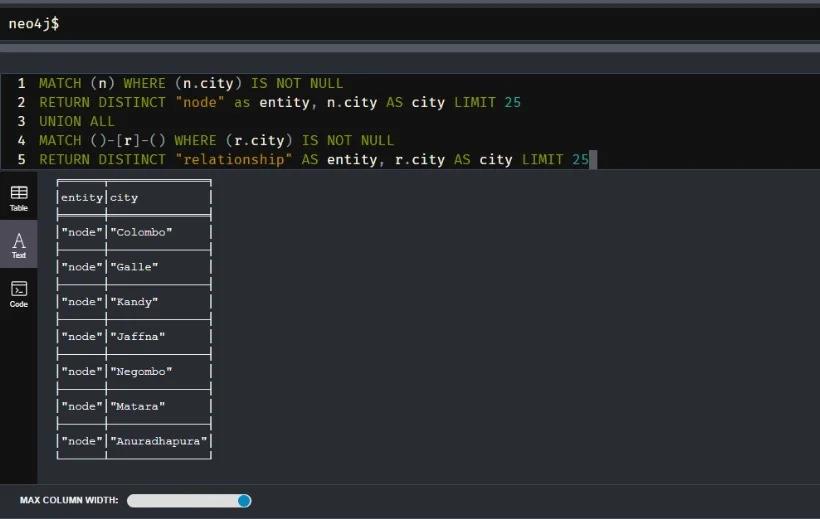Select the "Matara" cell
The height and width of the screenshot is (519, 820).
138,406
